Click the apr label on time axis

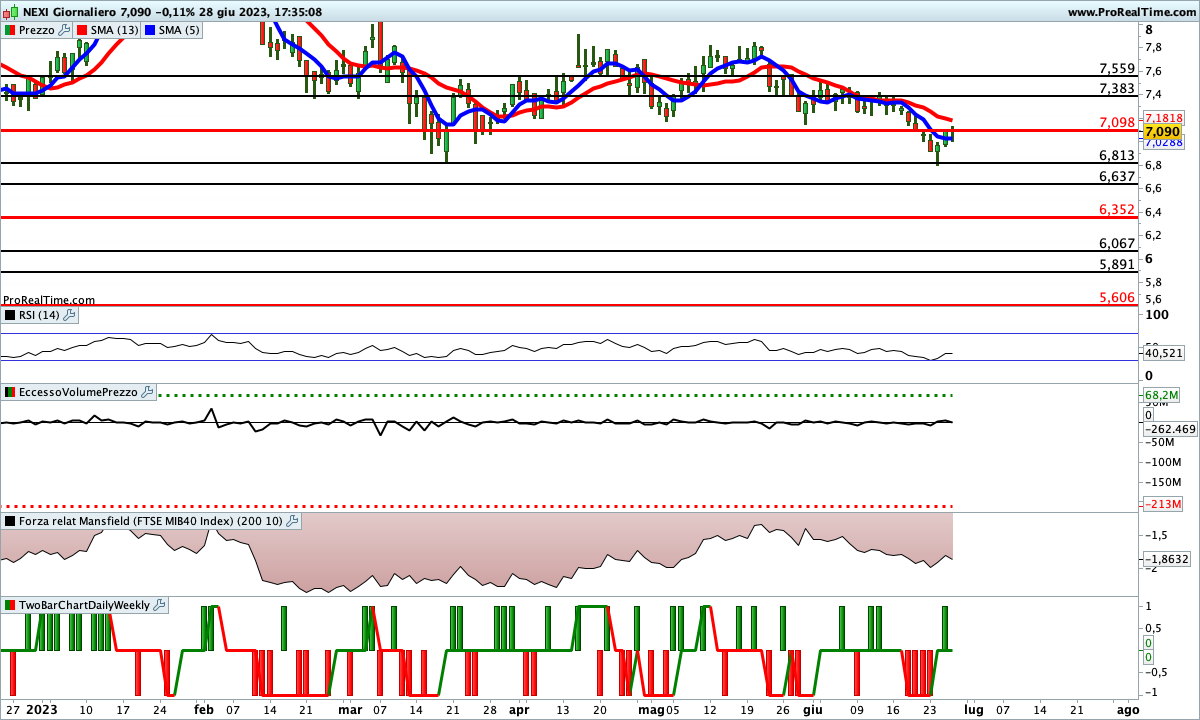(x=519, y=709)
